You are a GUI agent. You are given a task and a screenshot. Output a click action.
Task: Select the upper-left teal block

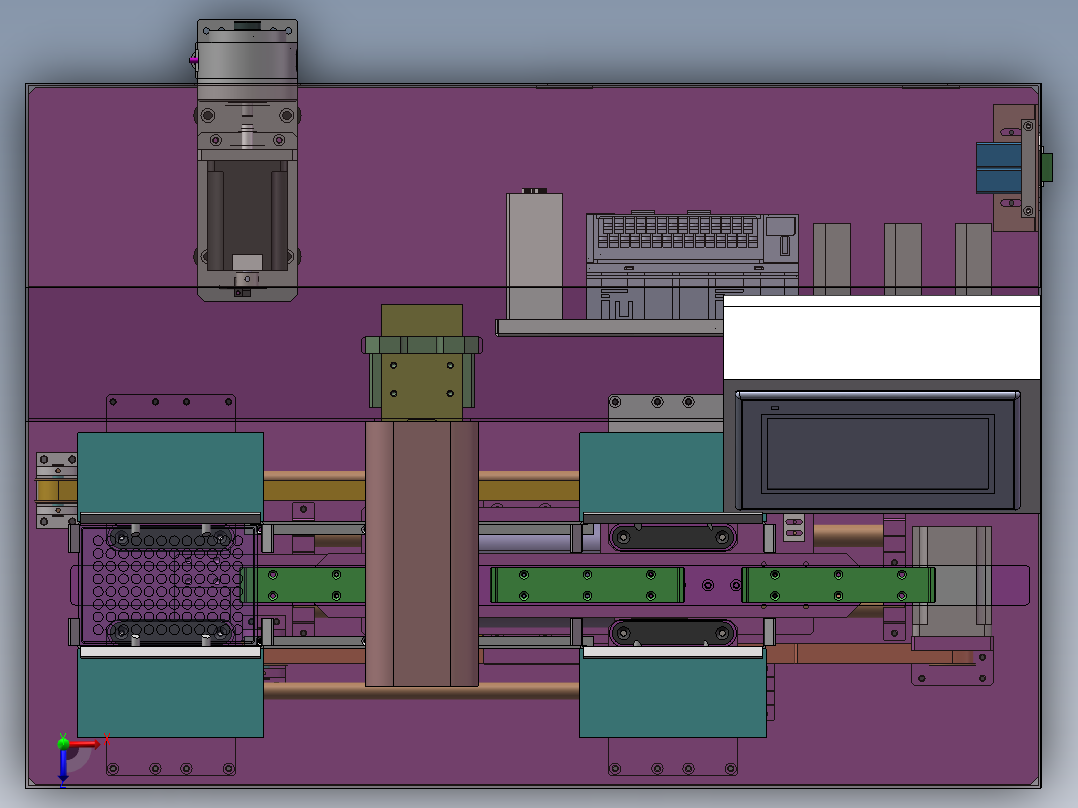170,473
